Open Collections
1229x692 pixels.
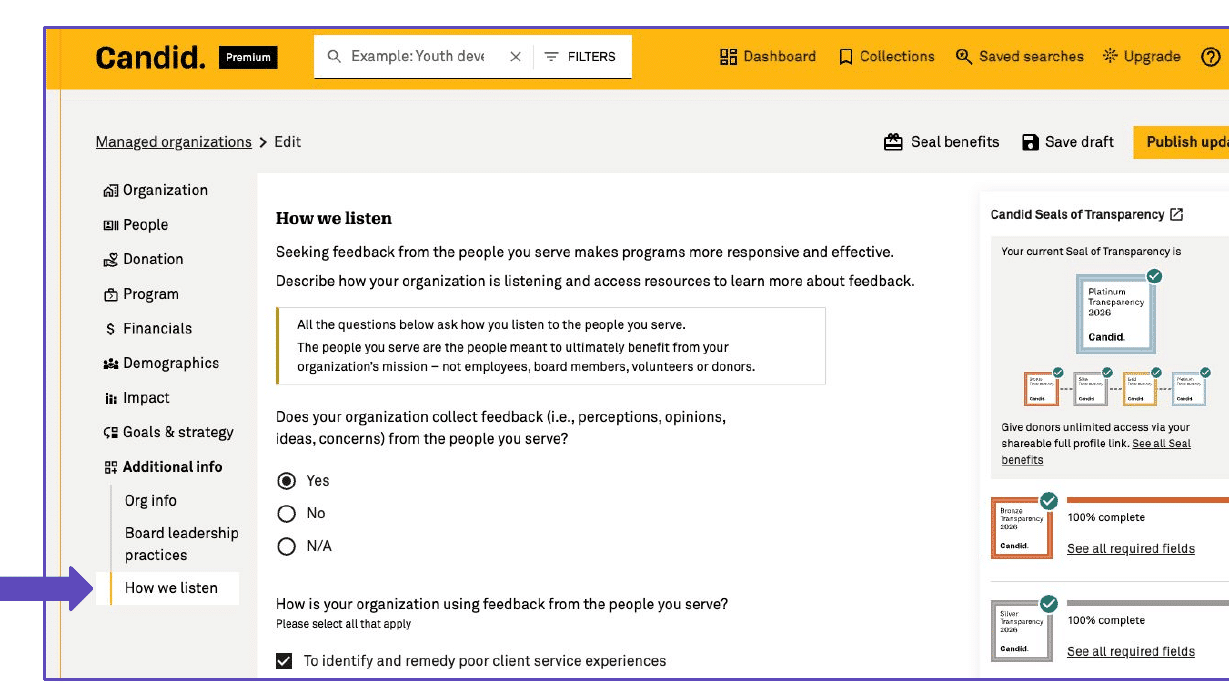click(x=886, y=57)
